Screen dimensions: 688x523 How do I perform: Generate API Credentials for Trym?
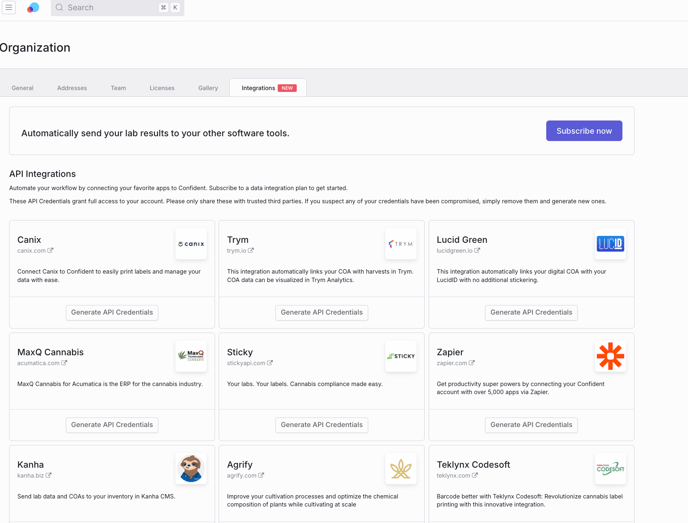pyautogui.click(x=322, y=312)
